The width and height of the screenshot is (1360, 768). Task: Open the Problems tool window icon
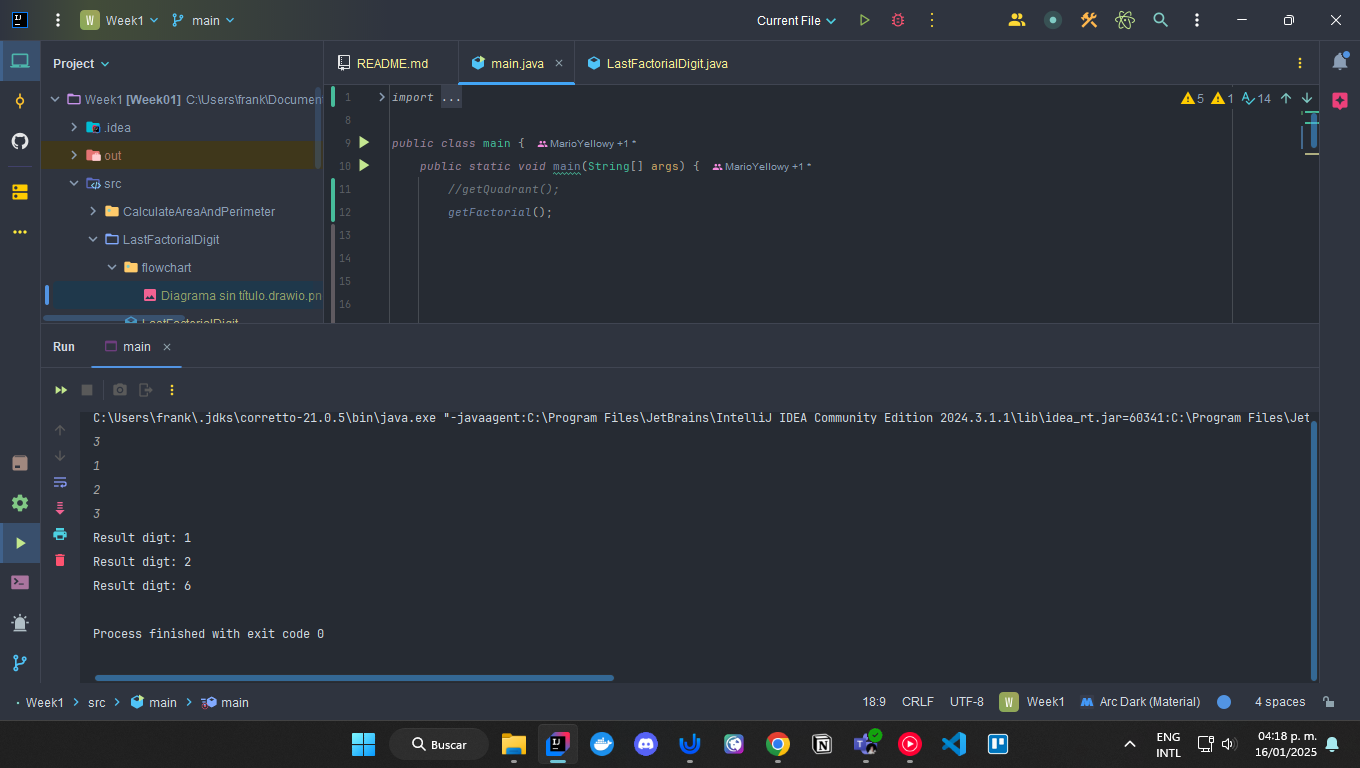[x=20, y=623]
